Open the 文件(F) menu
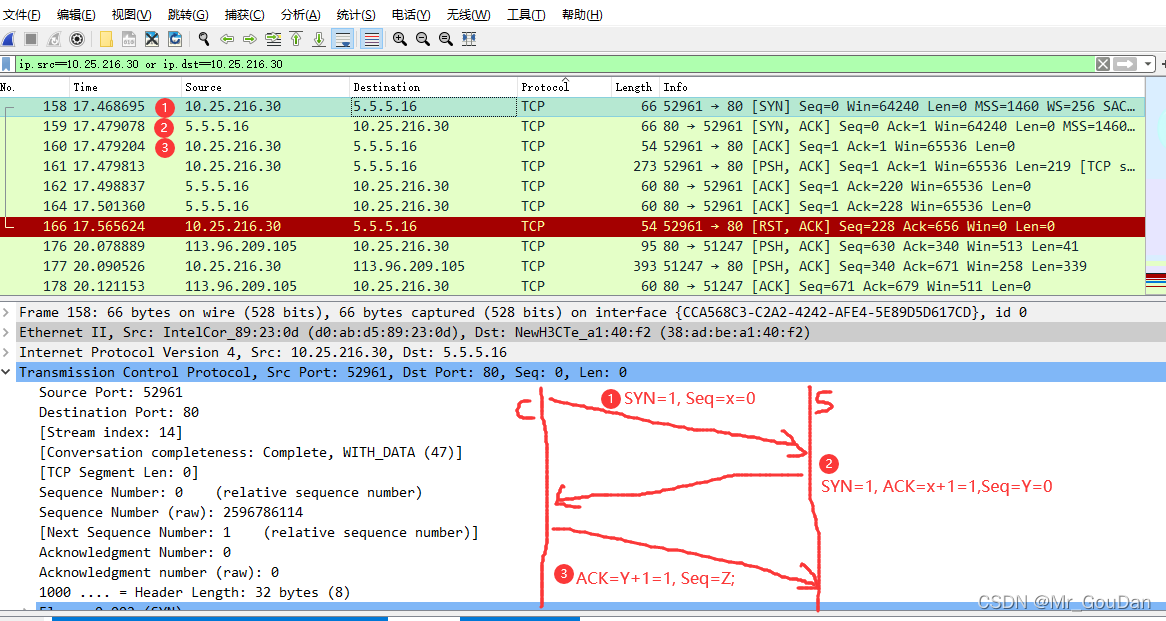The width and height of the screenshot is (1166, 621). (22, 15)
